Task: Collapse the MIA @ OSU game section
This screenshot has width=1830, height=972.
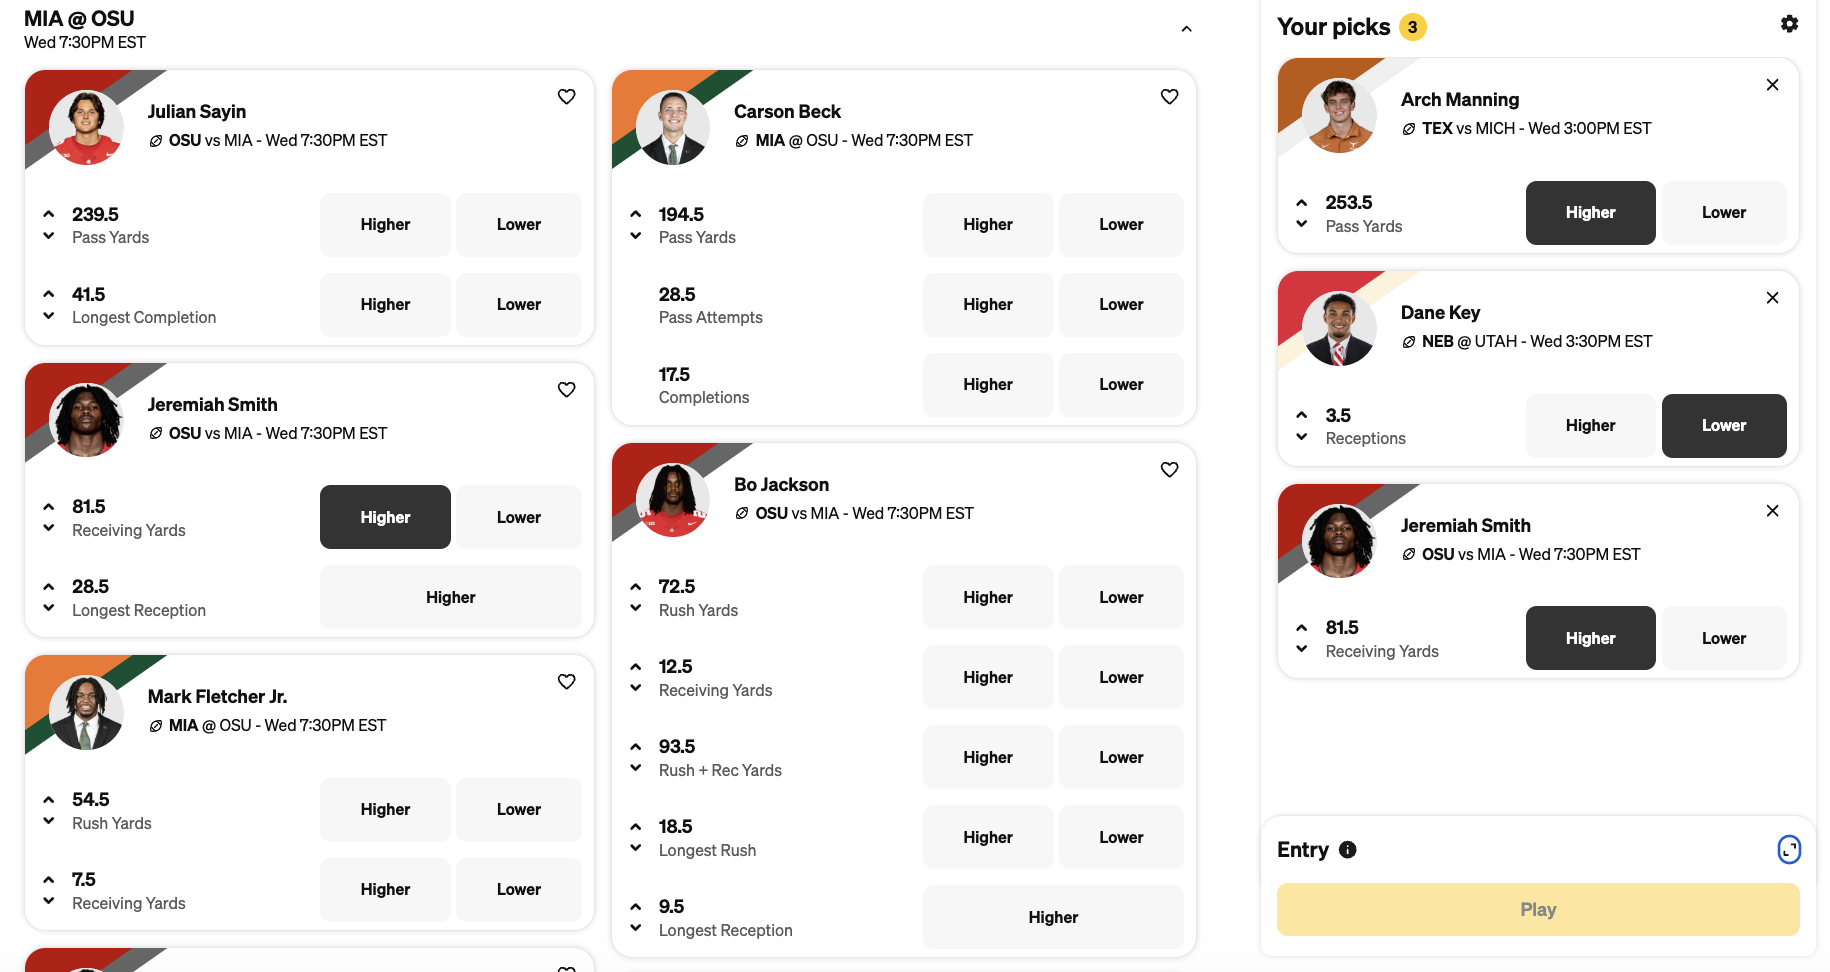Action: (1186, 29)
